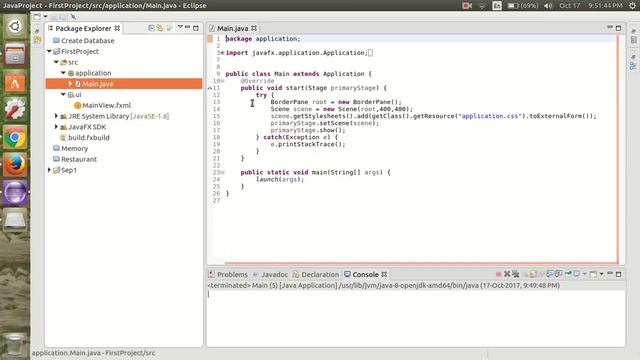
Task: Select the Package Explorer tab
Action: click(84, 28)
